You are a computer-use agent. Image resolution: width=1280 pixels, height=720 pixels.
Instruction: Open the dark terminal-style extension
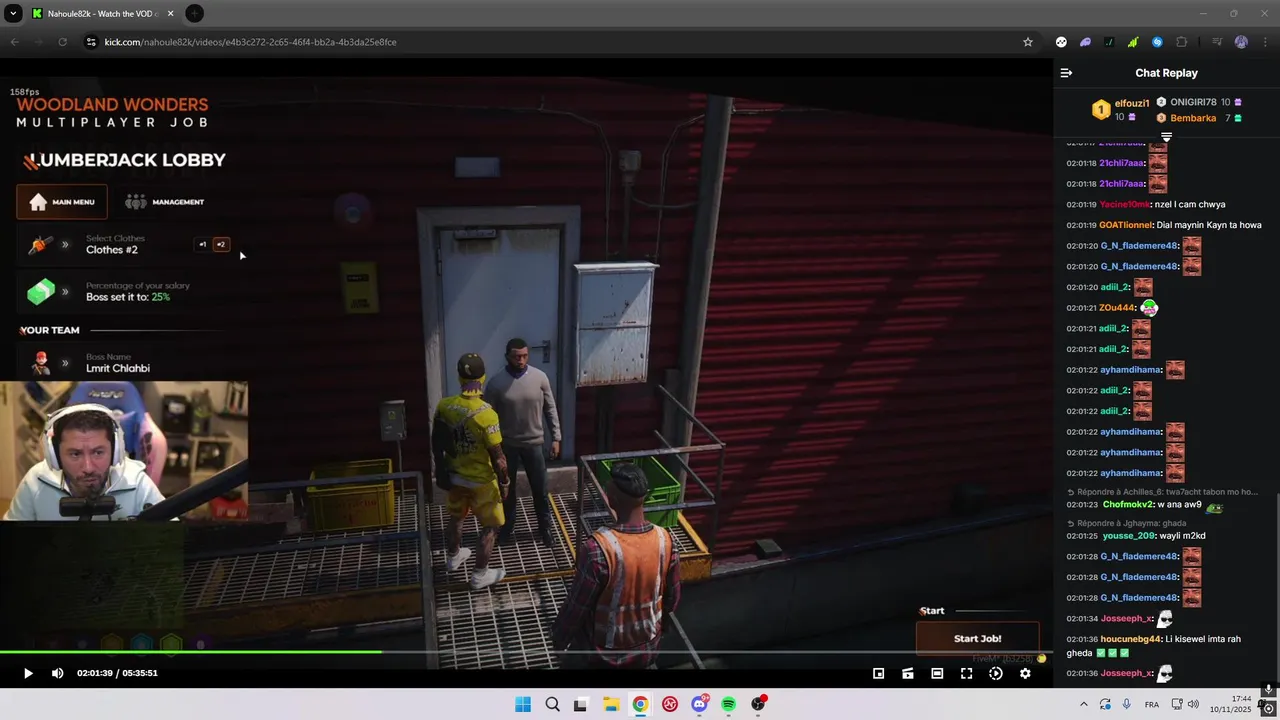click(x=1109, y=42)
